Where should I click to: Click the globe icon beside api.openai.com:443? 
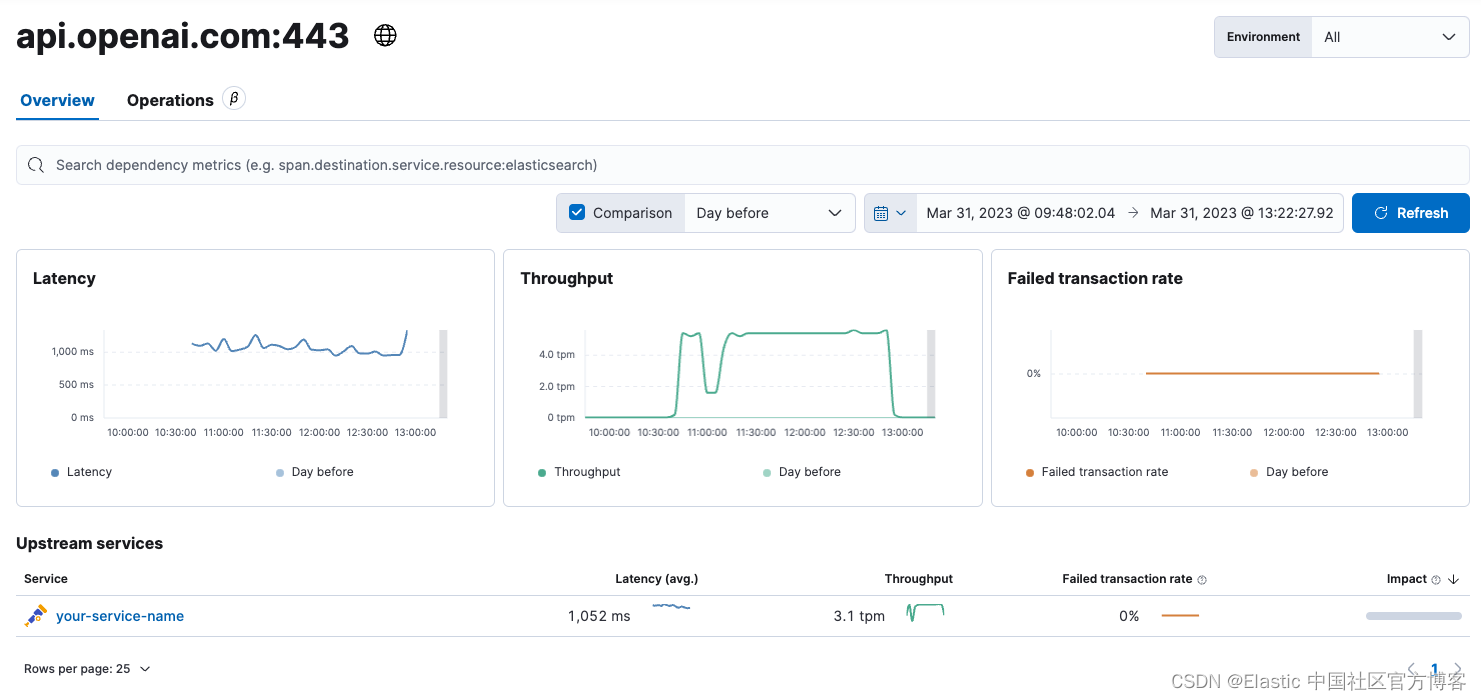(x=385, y=36)
